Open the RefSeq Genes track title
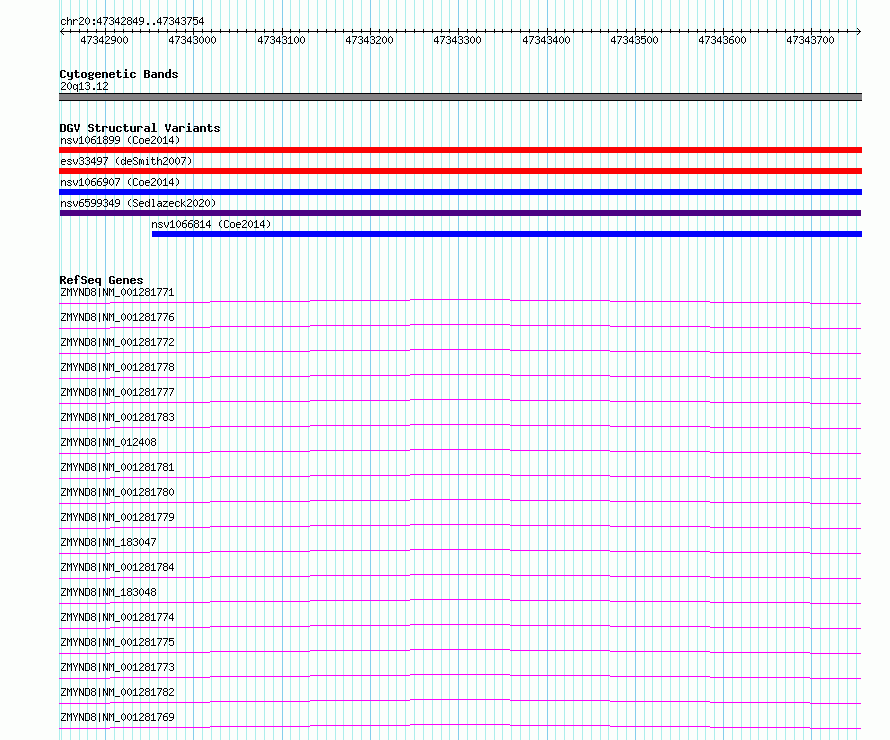890x740 pixels. tap(101, 280)
